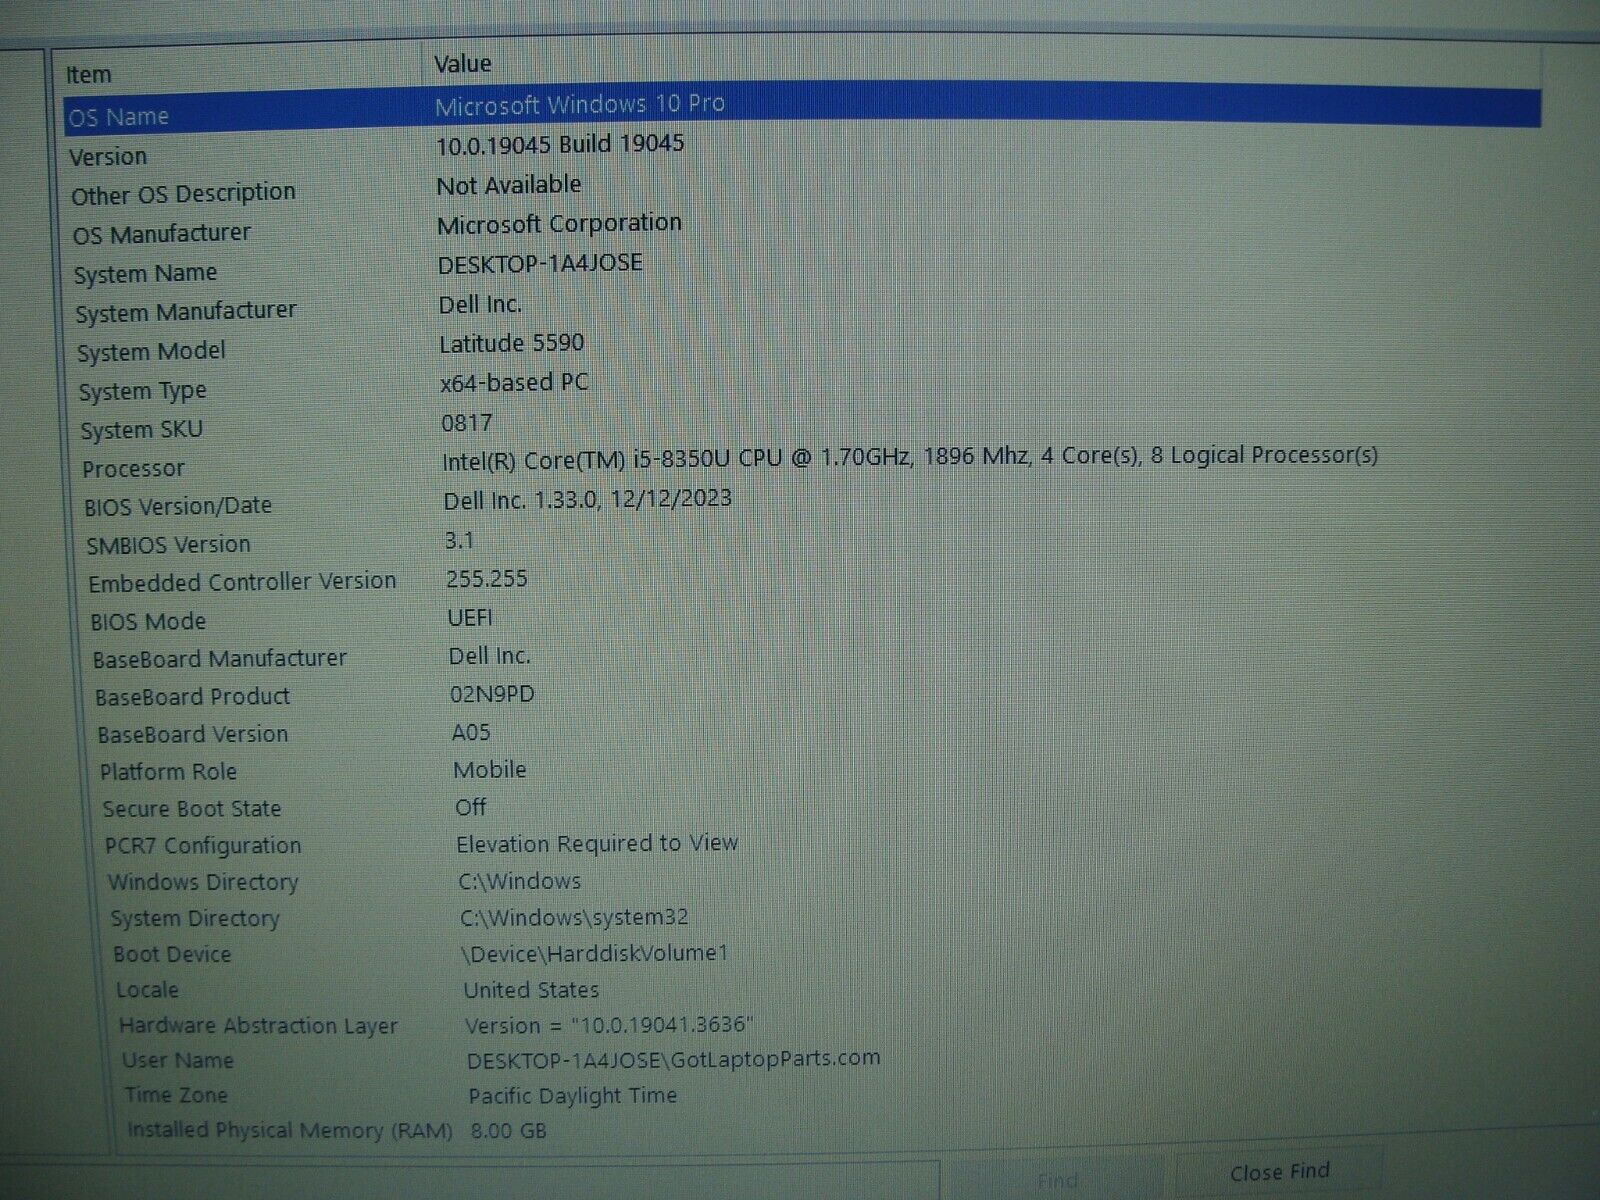The height and width of the screenshot is (1200, 1600).
Task: Click the '02N9PD' value
Action: tap(492, 694)
